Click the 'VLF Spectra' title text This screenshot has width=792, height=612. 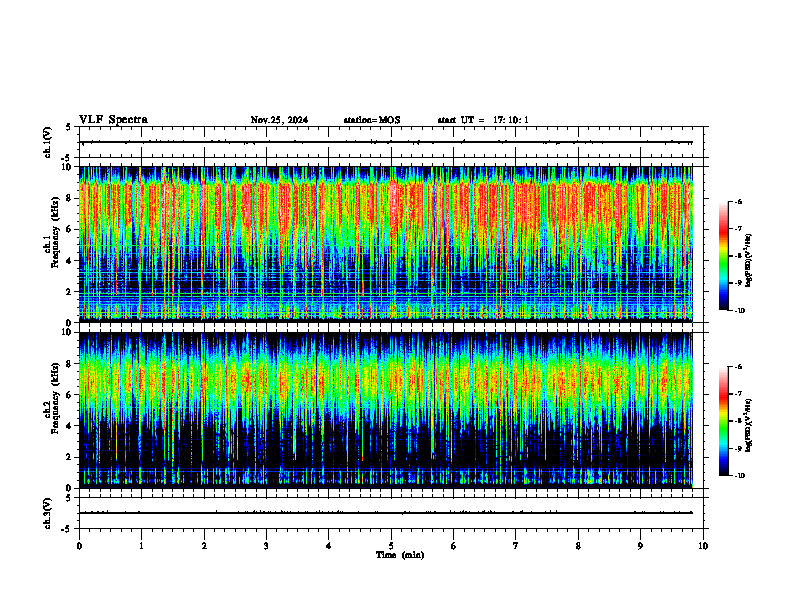[113, 120]
